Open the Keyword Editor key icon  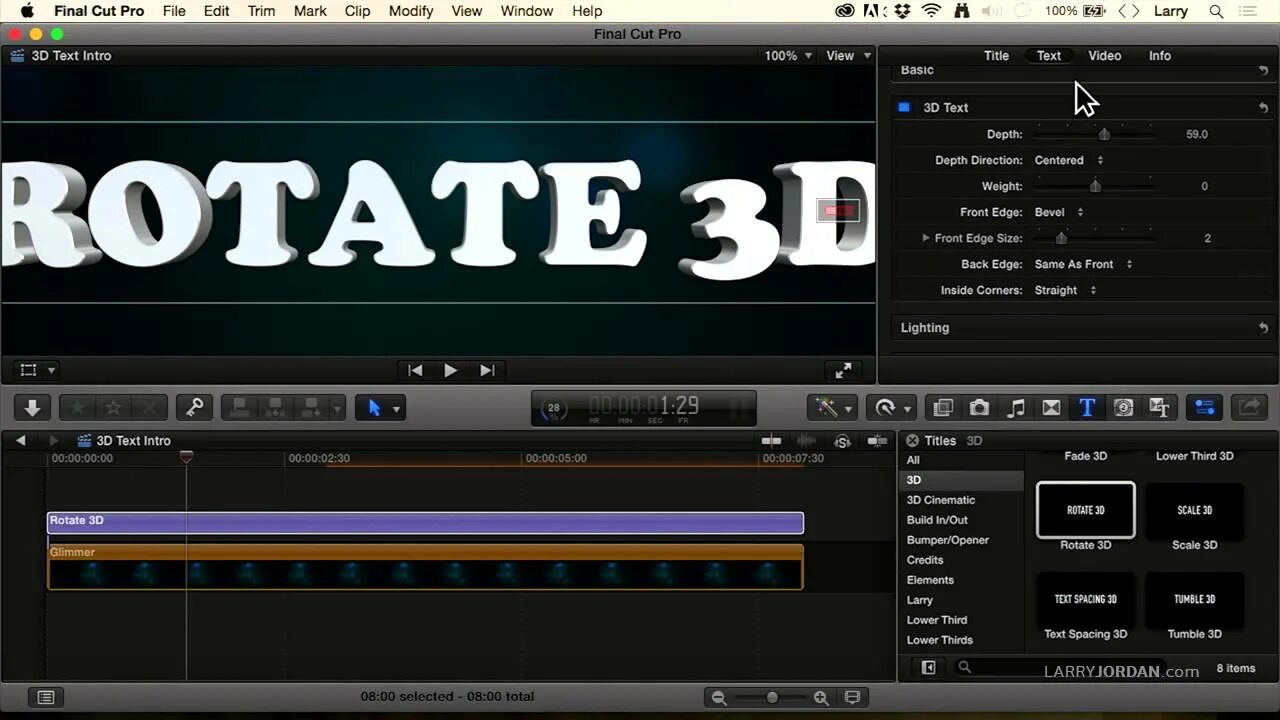click(x=194, y=408)
